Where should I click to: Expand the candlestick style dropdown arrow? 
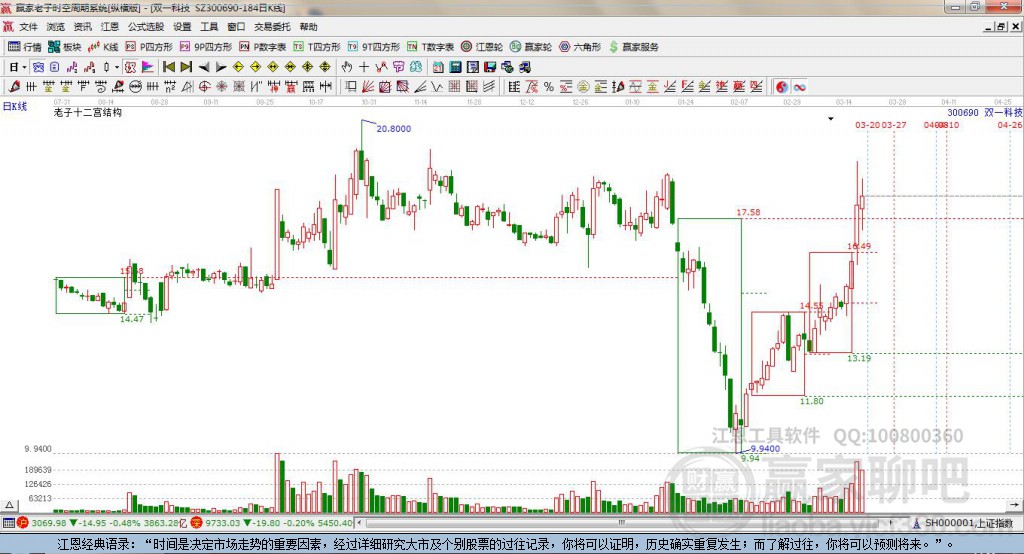(x=117, y=67)
